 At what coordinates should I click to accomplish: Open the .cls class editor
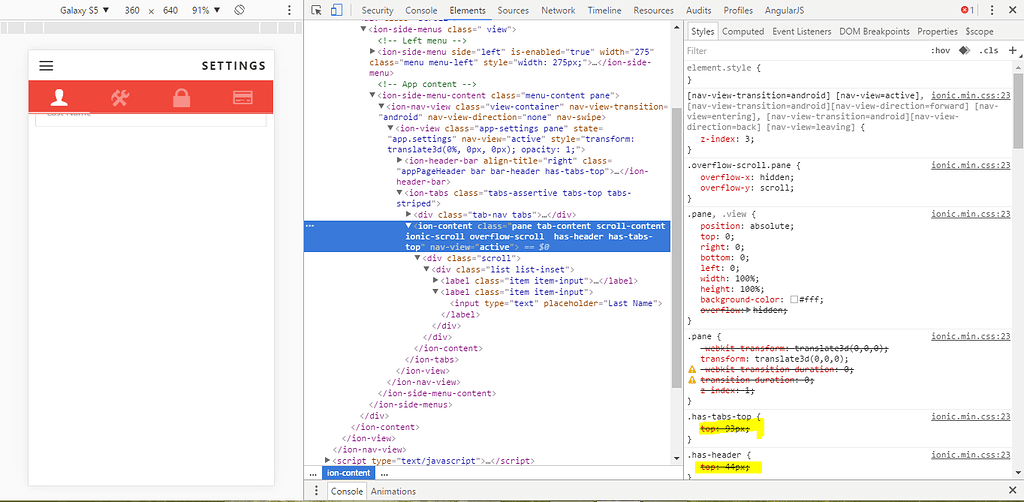pos(988,50)
